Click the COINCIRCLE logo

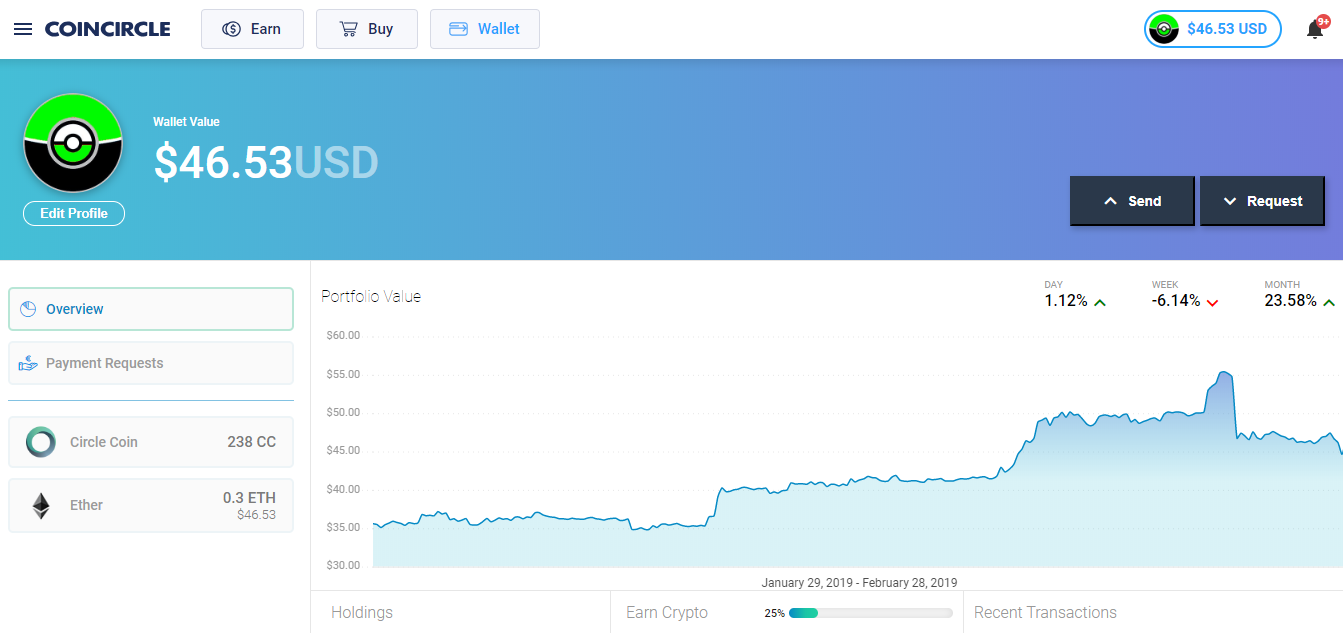(107, 29)
